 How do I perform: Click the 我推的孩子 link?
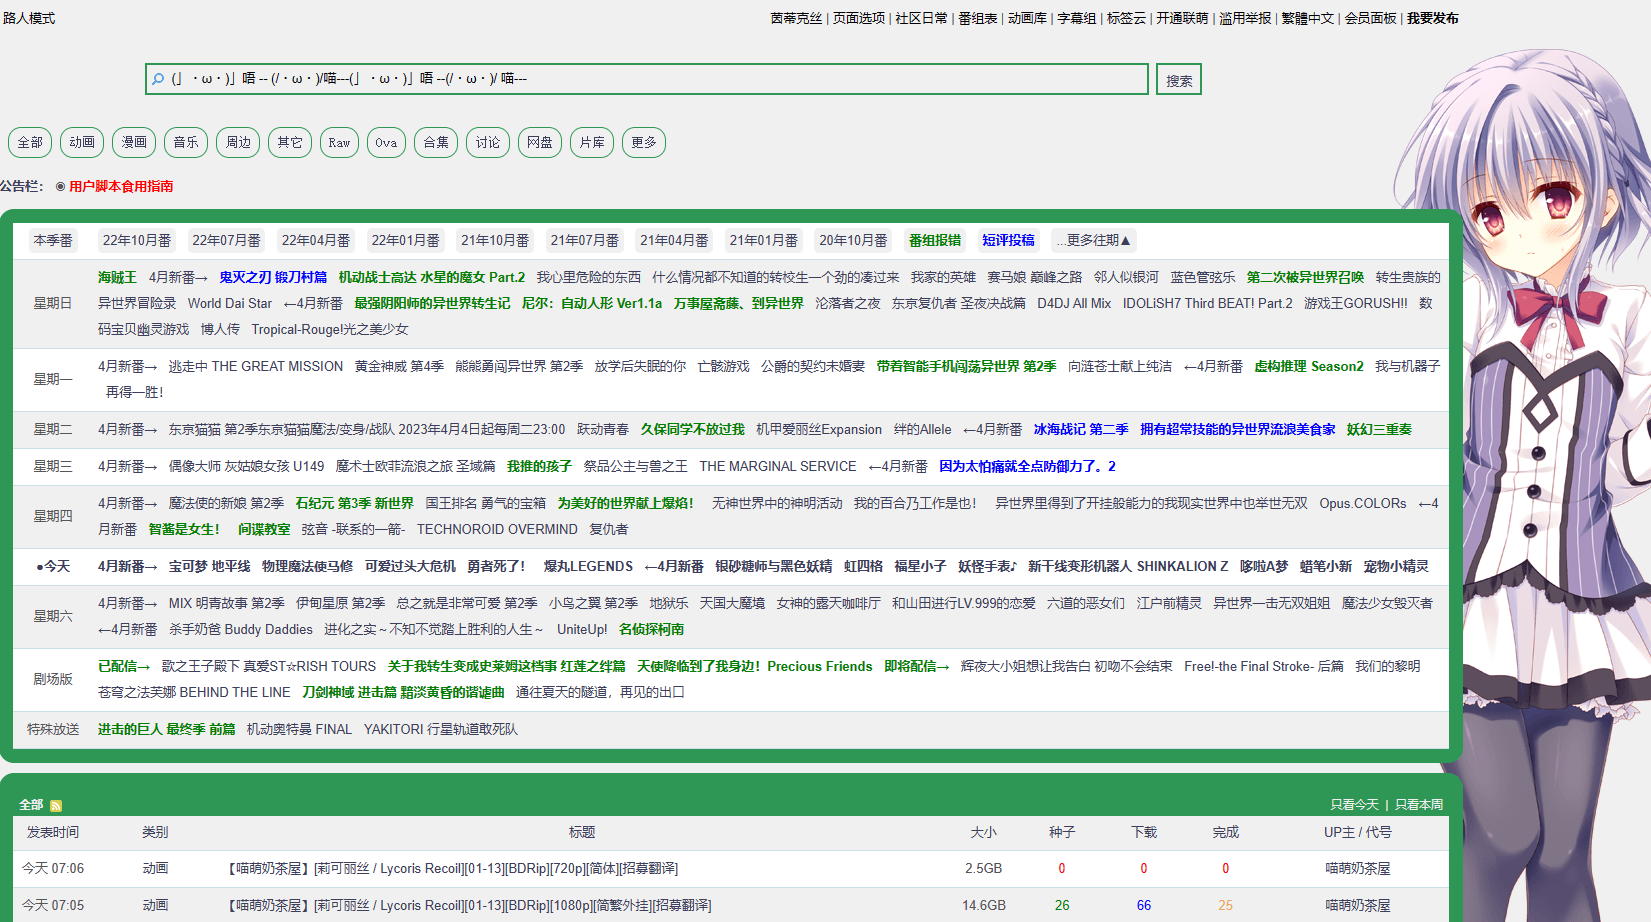539,467
